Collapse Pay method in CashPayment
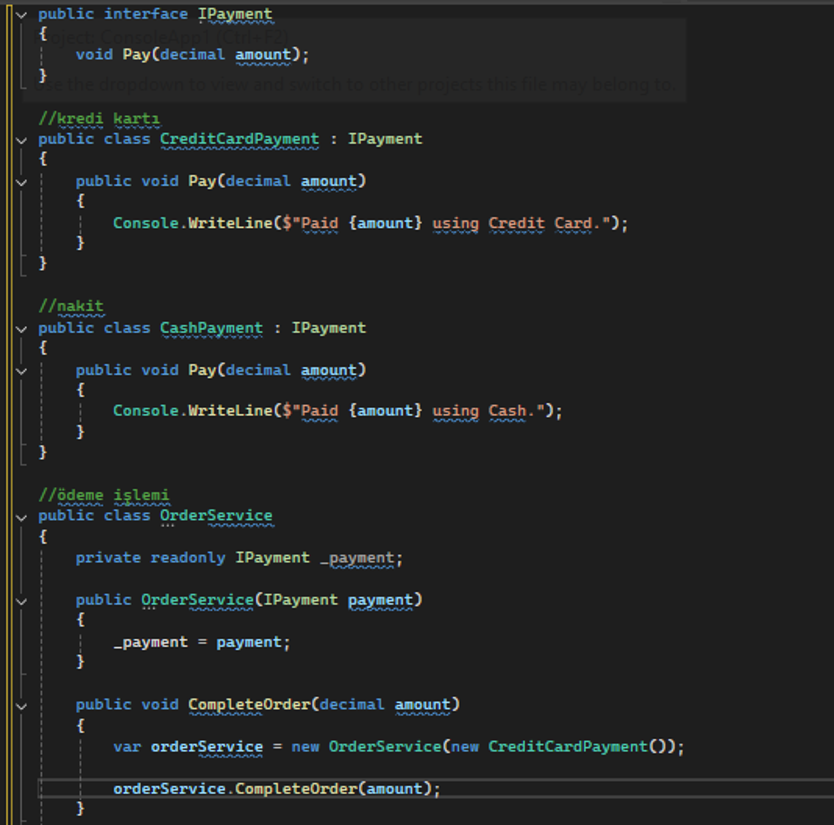The width and height of the screenshot is (834, 825). pos(21,371)
